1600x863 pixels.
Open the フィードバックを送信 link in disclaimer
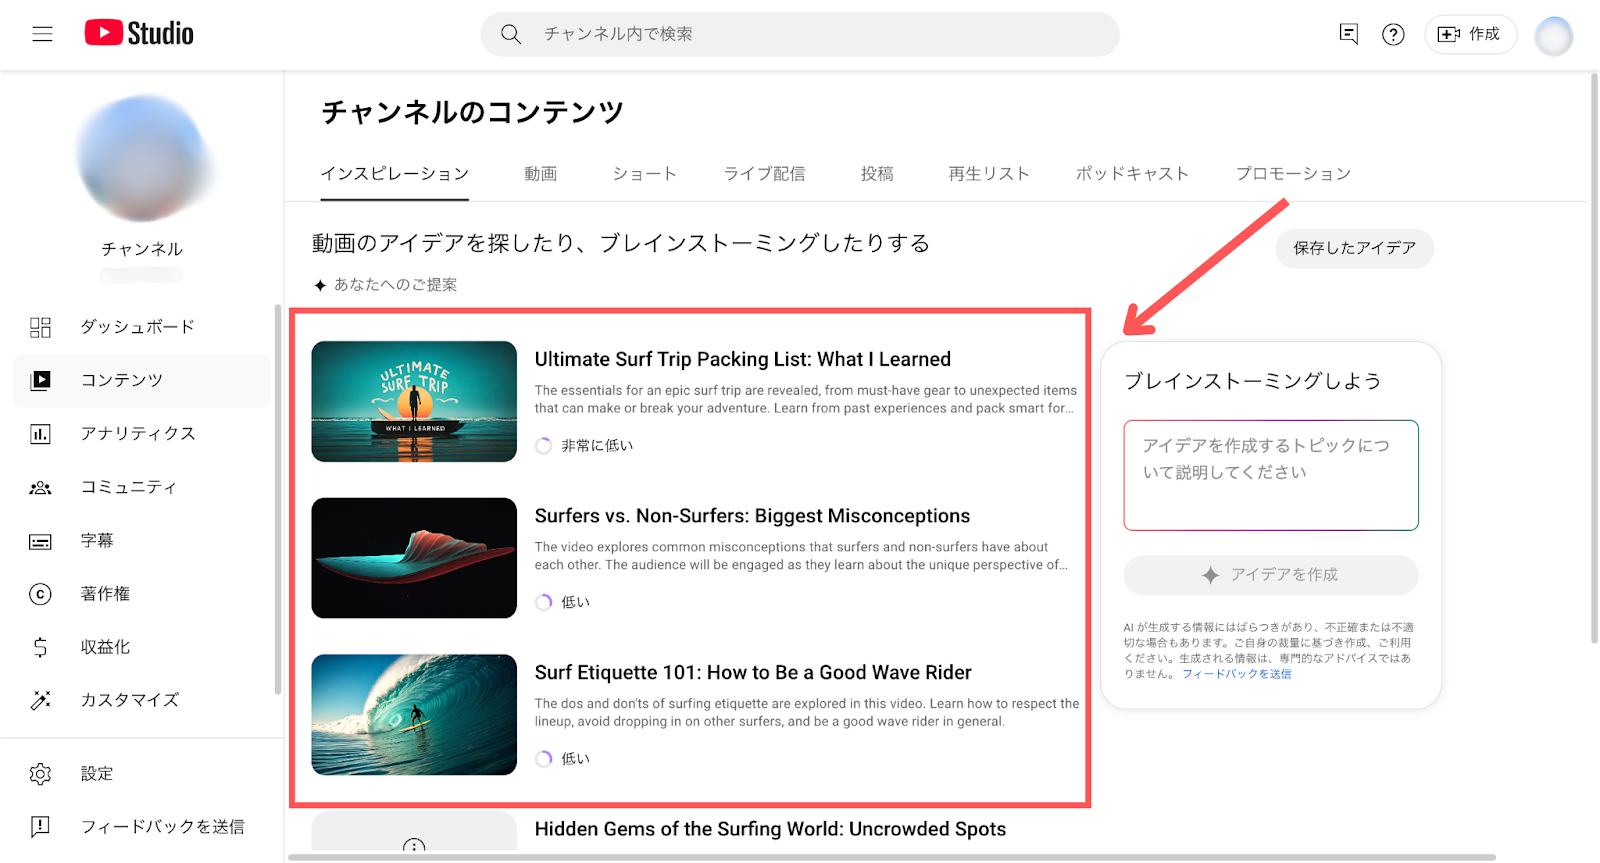[1236, 674]
